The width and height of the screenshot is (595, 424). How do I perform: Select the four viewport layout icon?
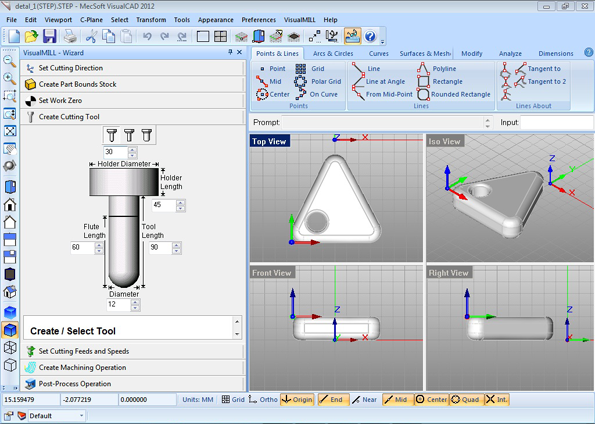(220, 36)
